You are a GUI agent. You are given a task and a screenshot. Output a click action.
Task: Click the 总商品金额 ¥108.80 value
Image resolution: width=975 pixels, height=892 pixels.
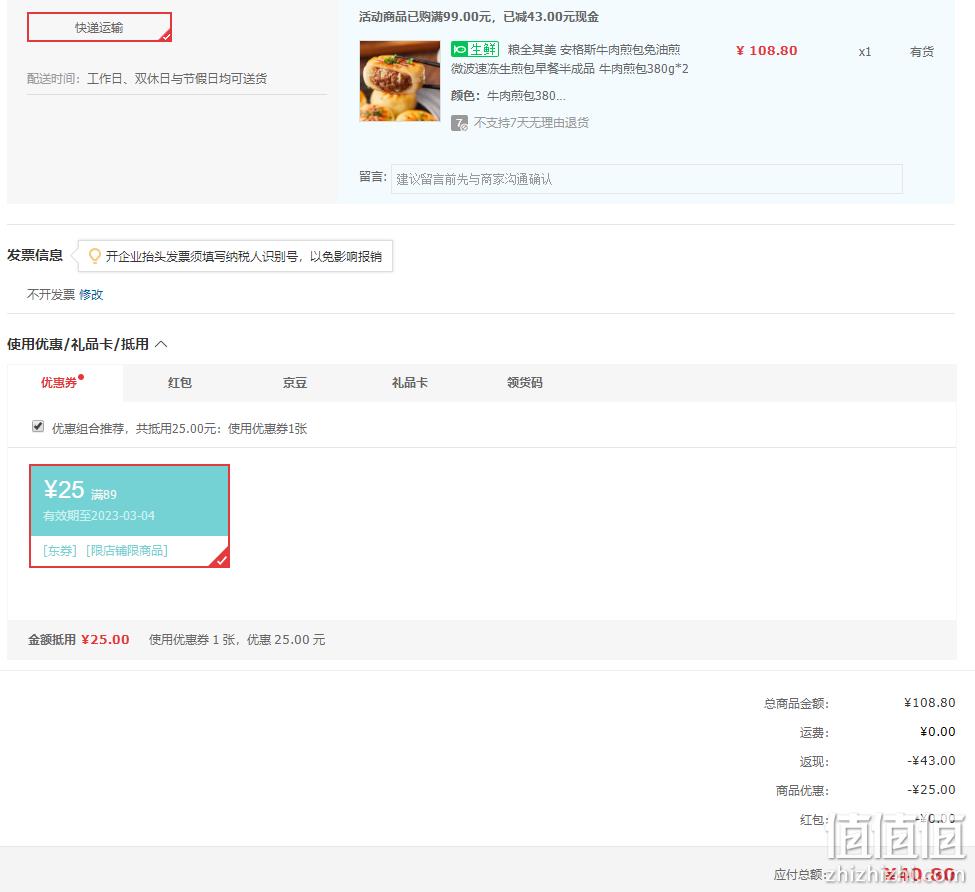coord(930,703)
